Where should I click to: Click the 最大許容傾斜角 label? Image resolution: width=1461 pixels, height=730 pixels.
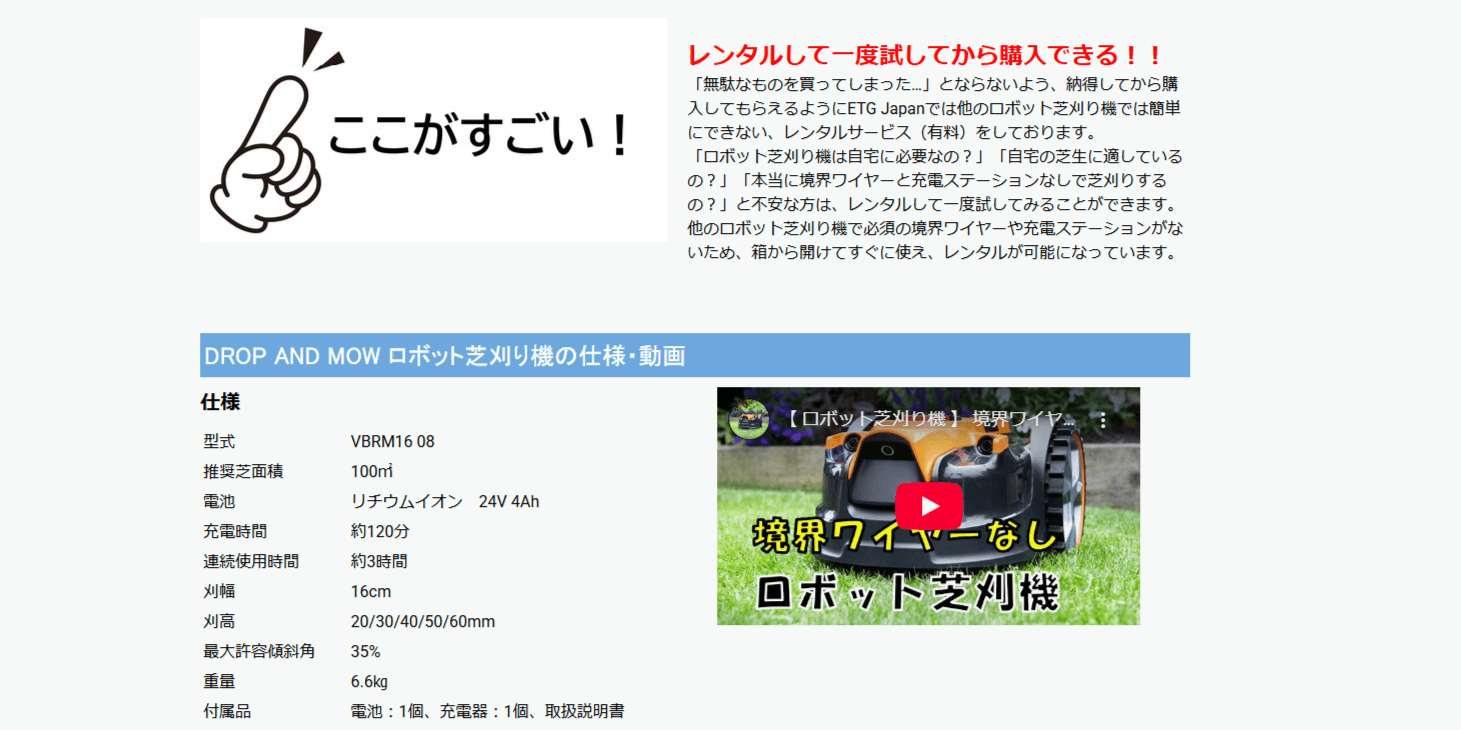(259, 651)
